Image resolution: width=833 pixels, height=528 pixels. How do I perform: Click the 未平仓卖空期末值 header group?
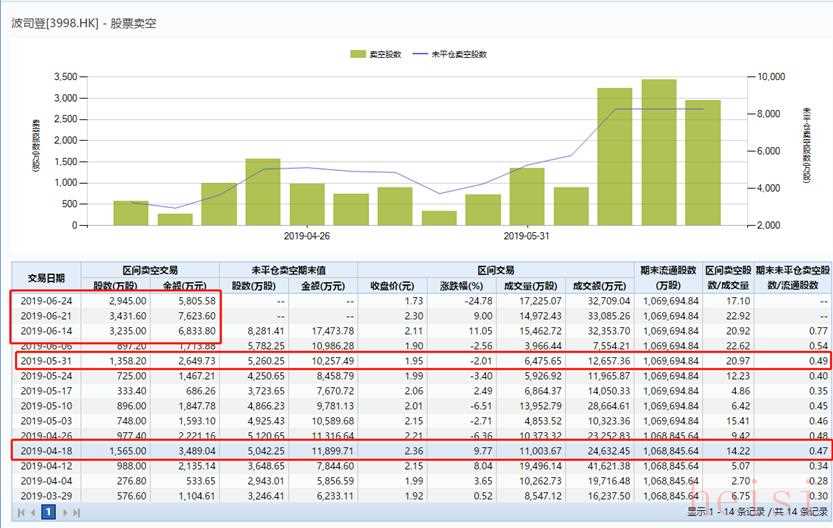(x=289, y=270)
